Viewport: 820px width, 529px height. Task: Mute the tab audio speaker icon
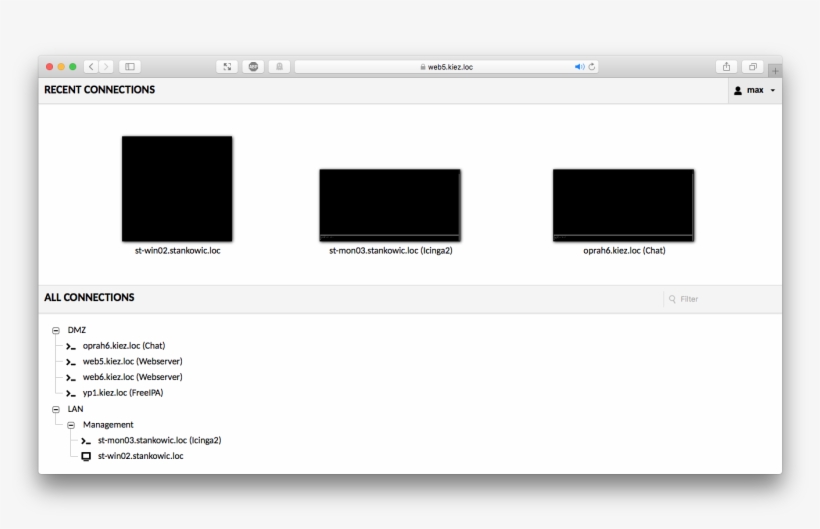click(x=579, y=67)
